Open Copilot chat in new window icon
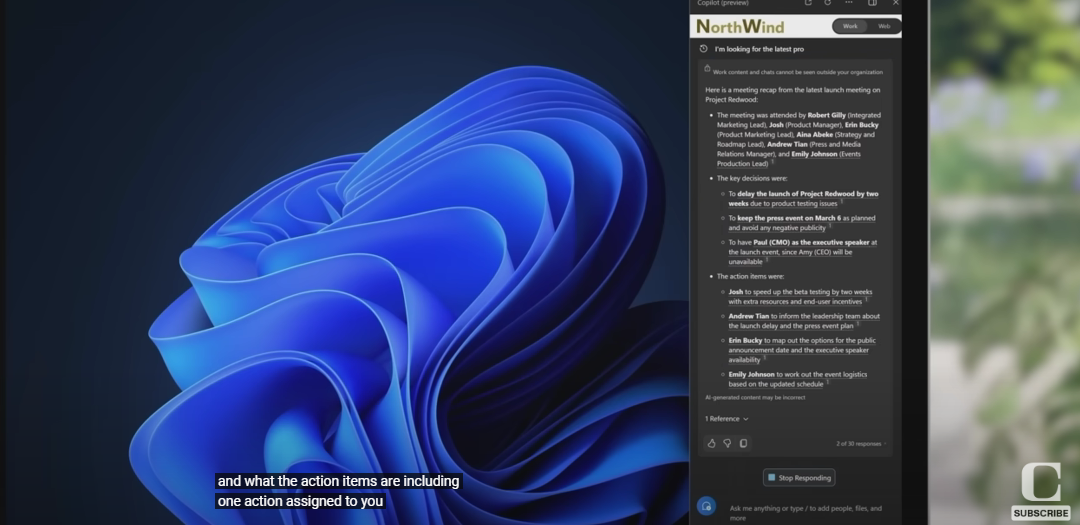 [x=808, y=3]
